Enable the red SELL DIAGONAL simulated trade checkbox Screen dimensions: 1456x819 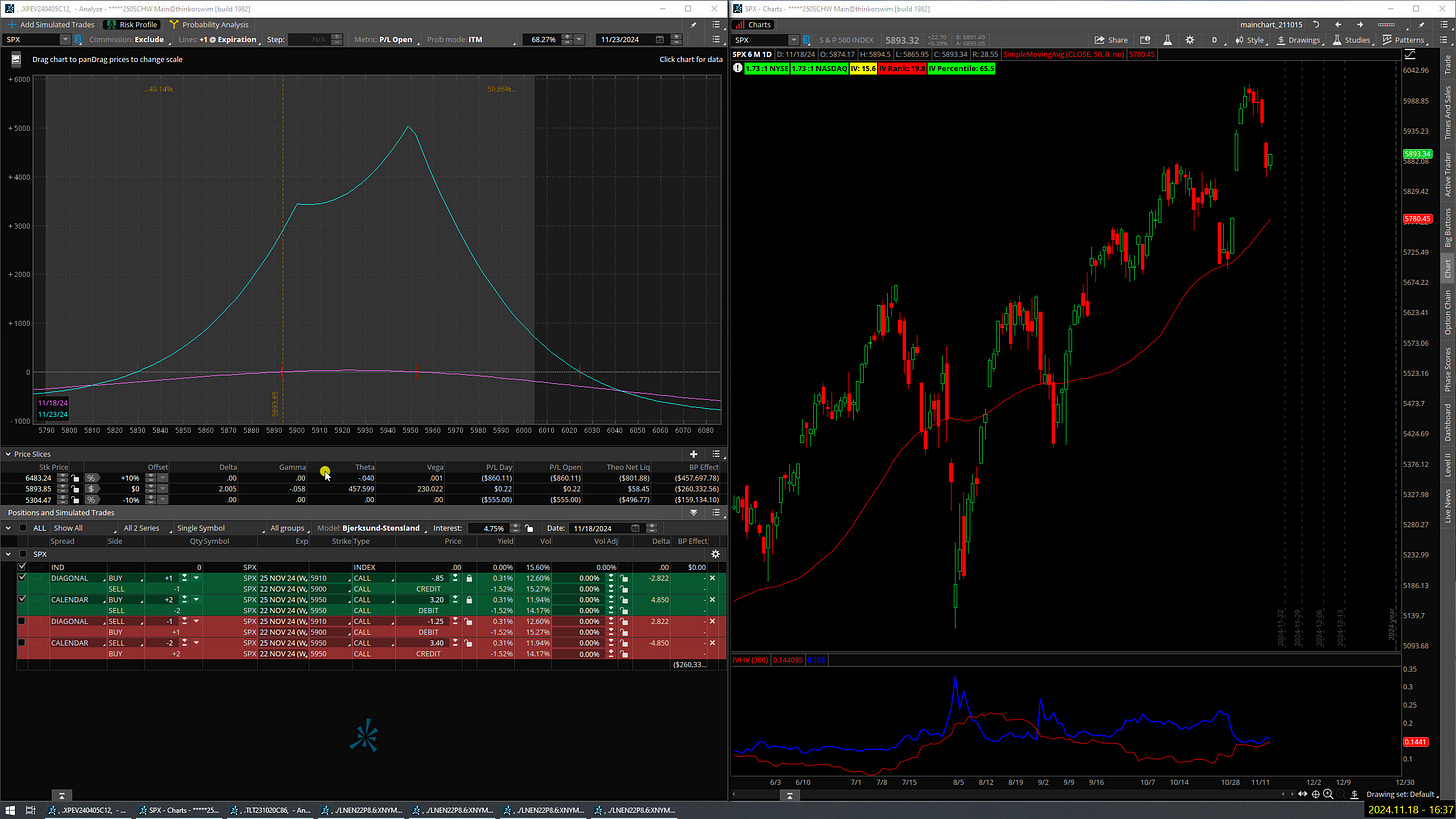click(22, 621)
